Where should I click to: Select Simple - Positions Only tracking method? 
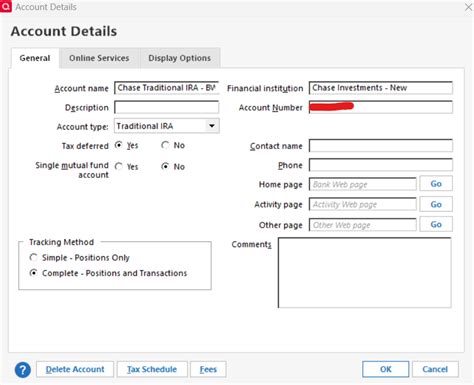point(33,257)
